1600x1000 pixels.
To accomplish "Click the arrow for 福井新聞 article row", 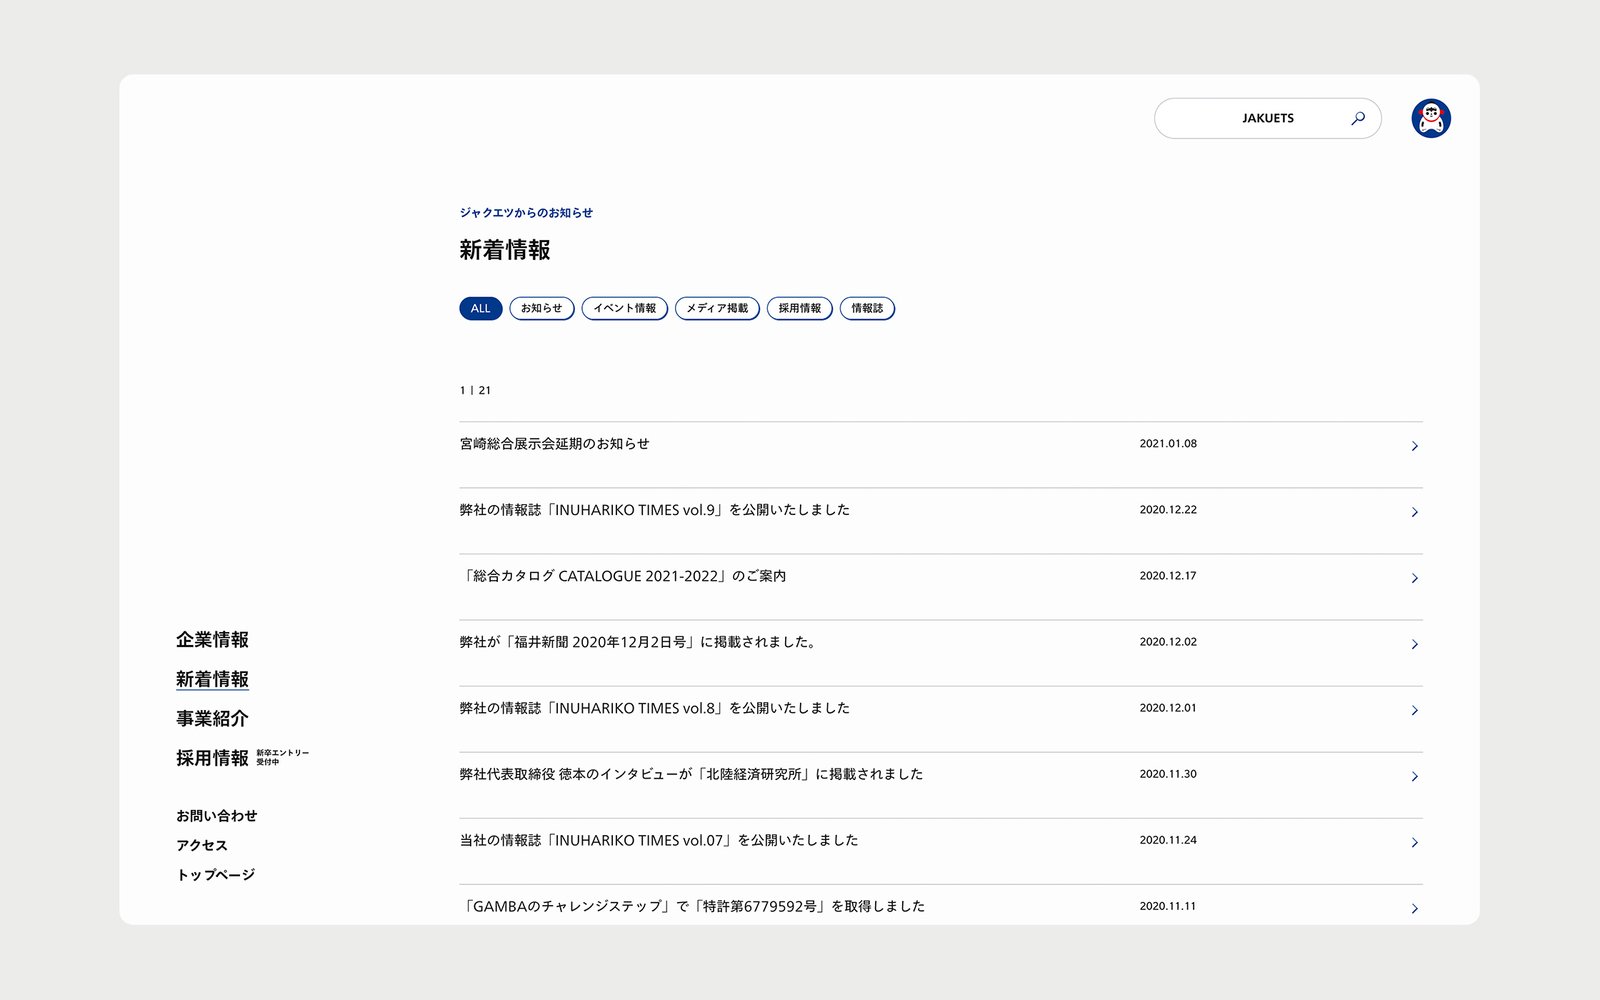I will [1414, 644].
